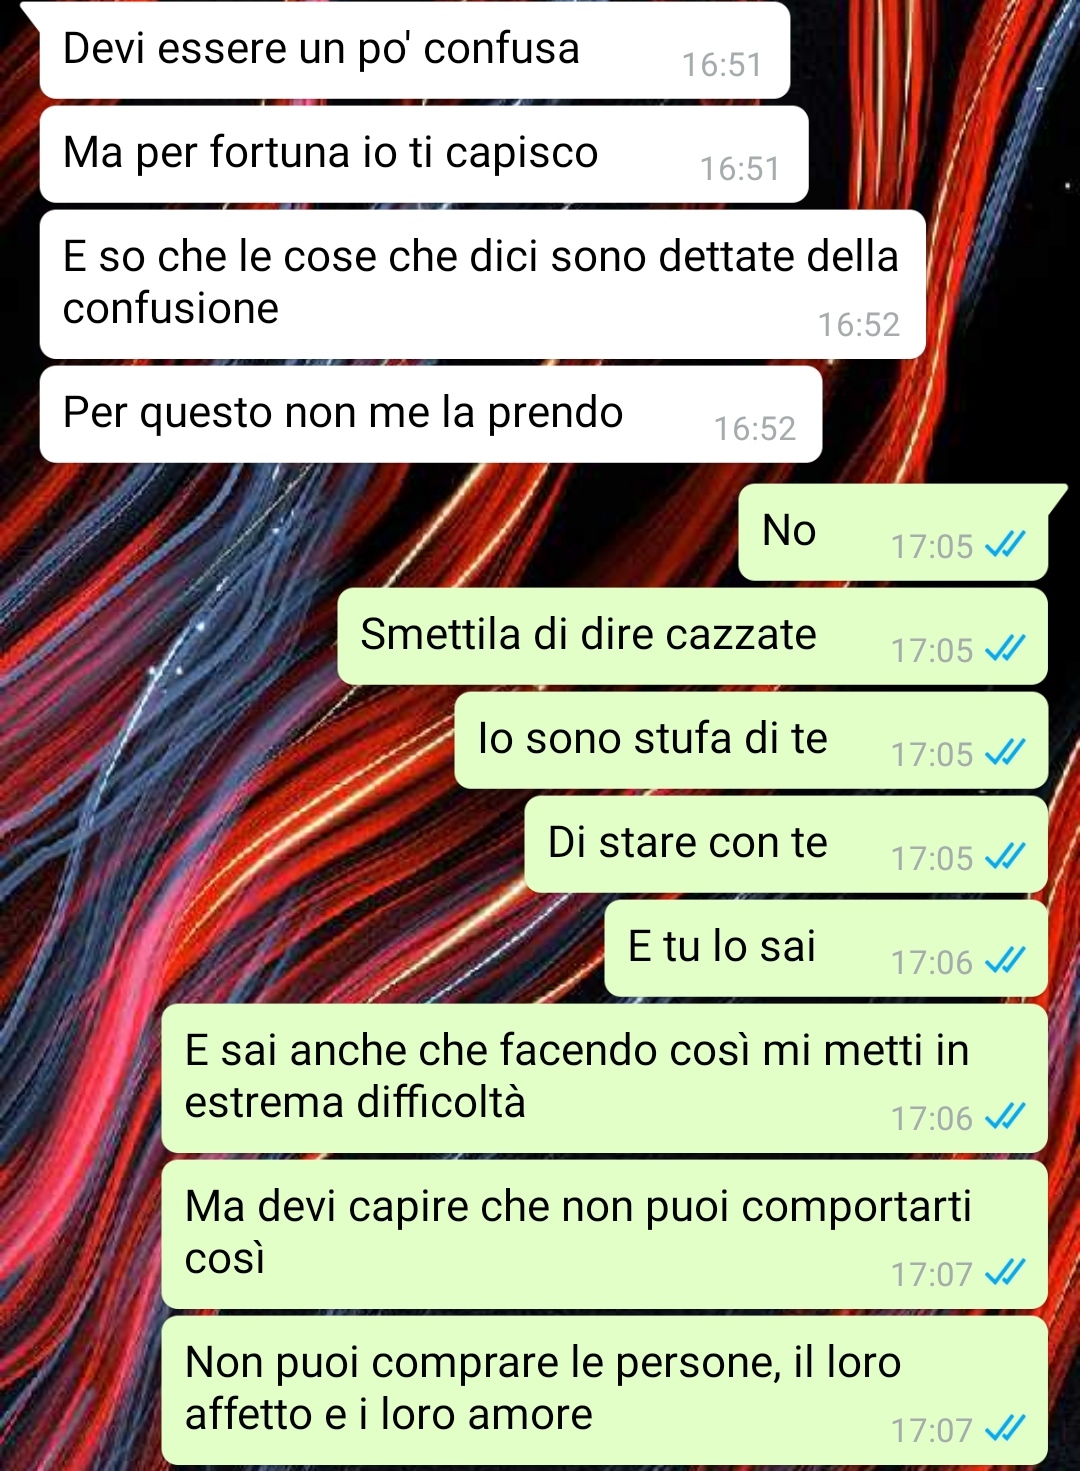Tap the 'Io sono stufa di te' bubble

pos(751,740)
